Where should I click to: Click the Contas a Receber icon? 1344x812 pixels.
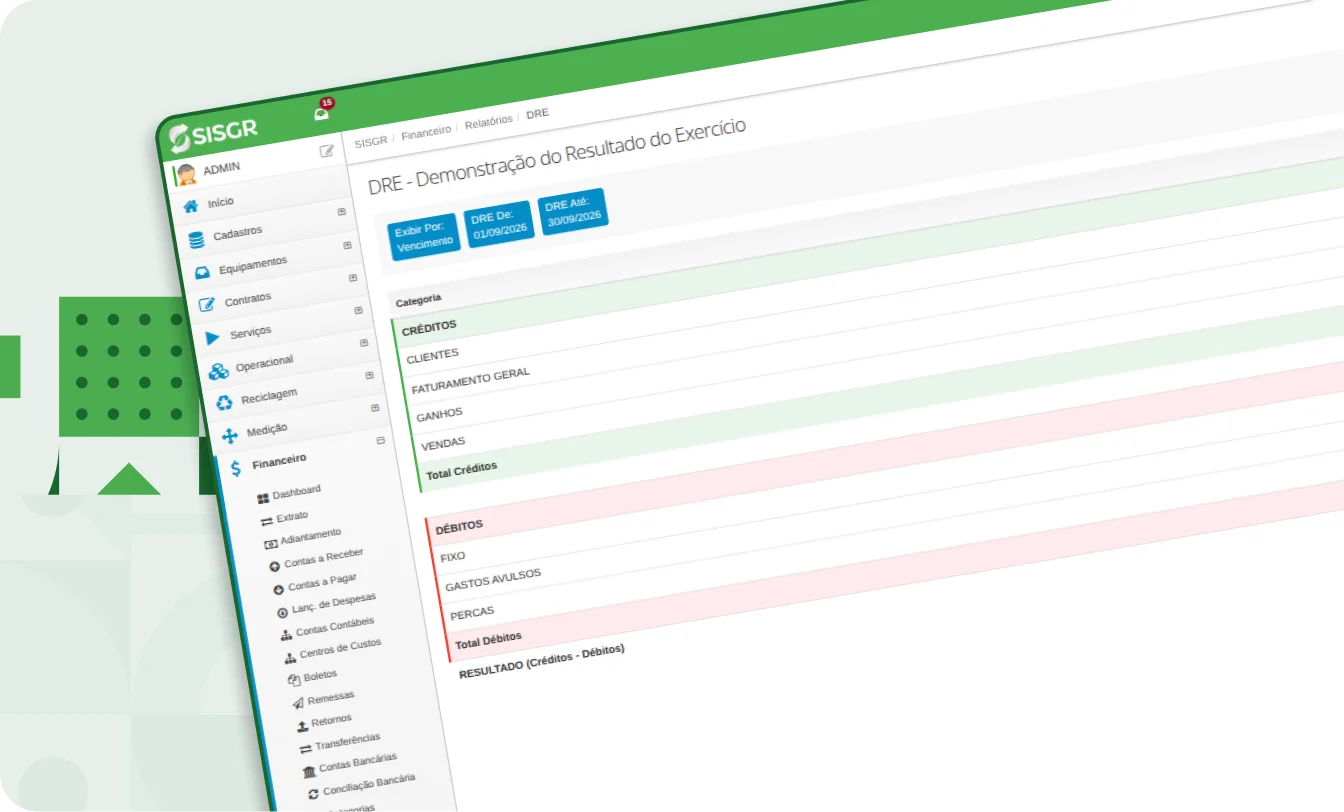[x=275, y=567]
